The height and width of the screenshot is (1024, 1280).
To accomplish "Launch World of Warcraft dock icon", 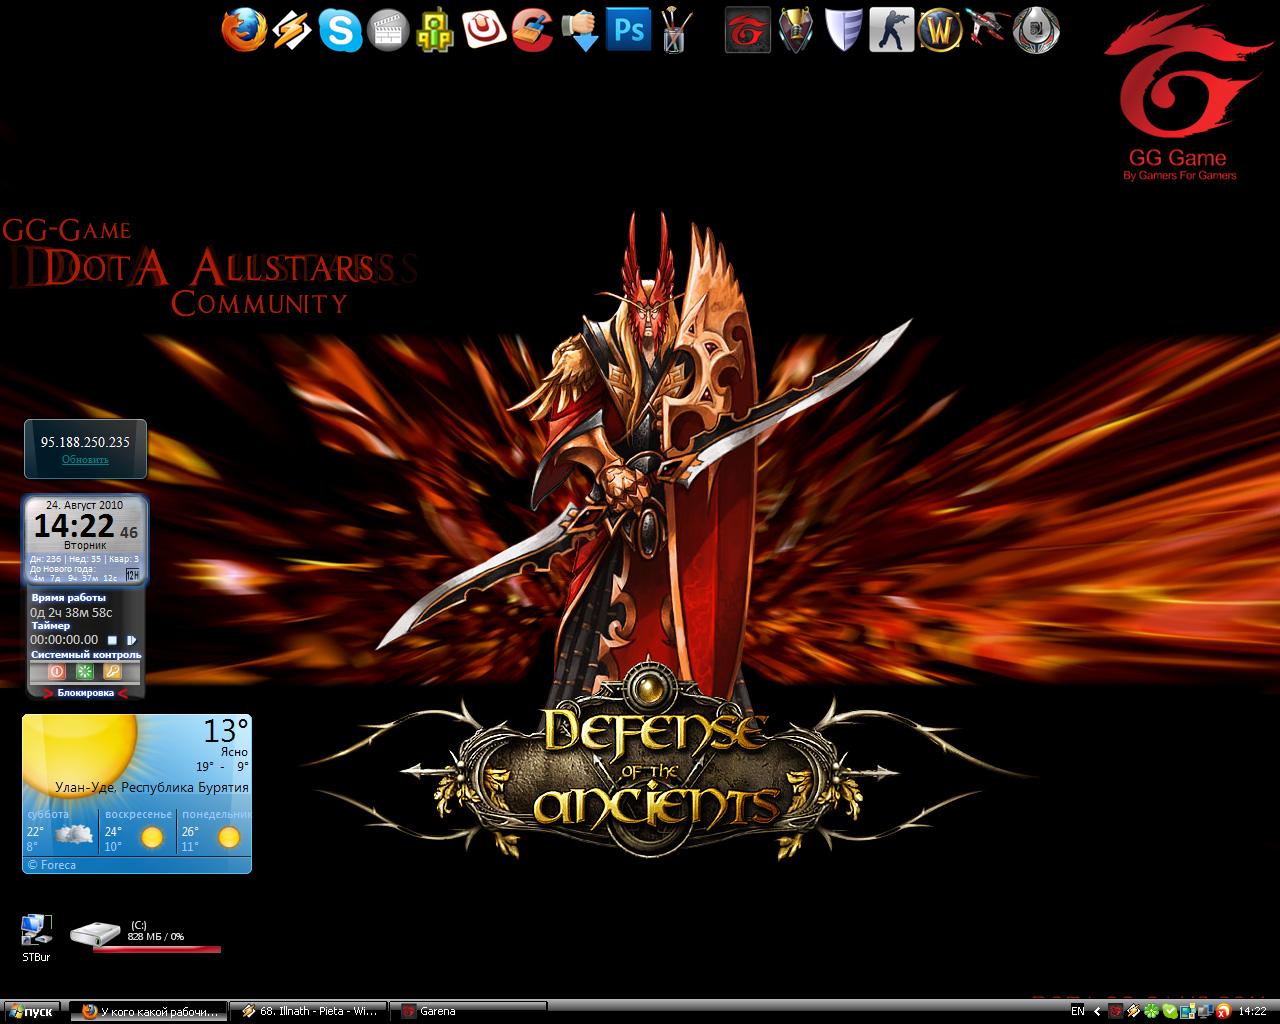I will [939, 30].
